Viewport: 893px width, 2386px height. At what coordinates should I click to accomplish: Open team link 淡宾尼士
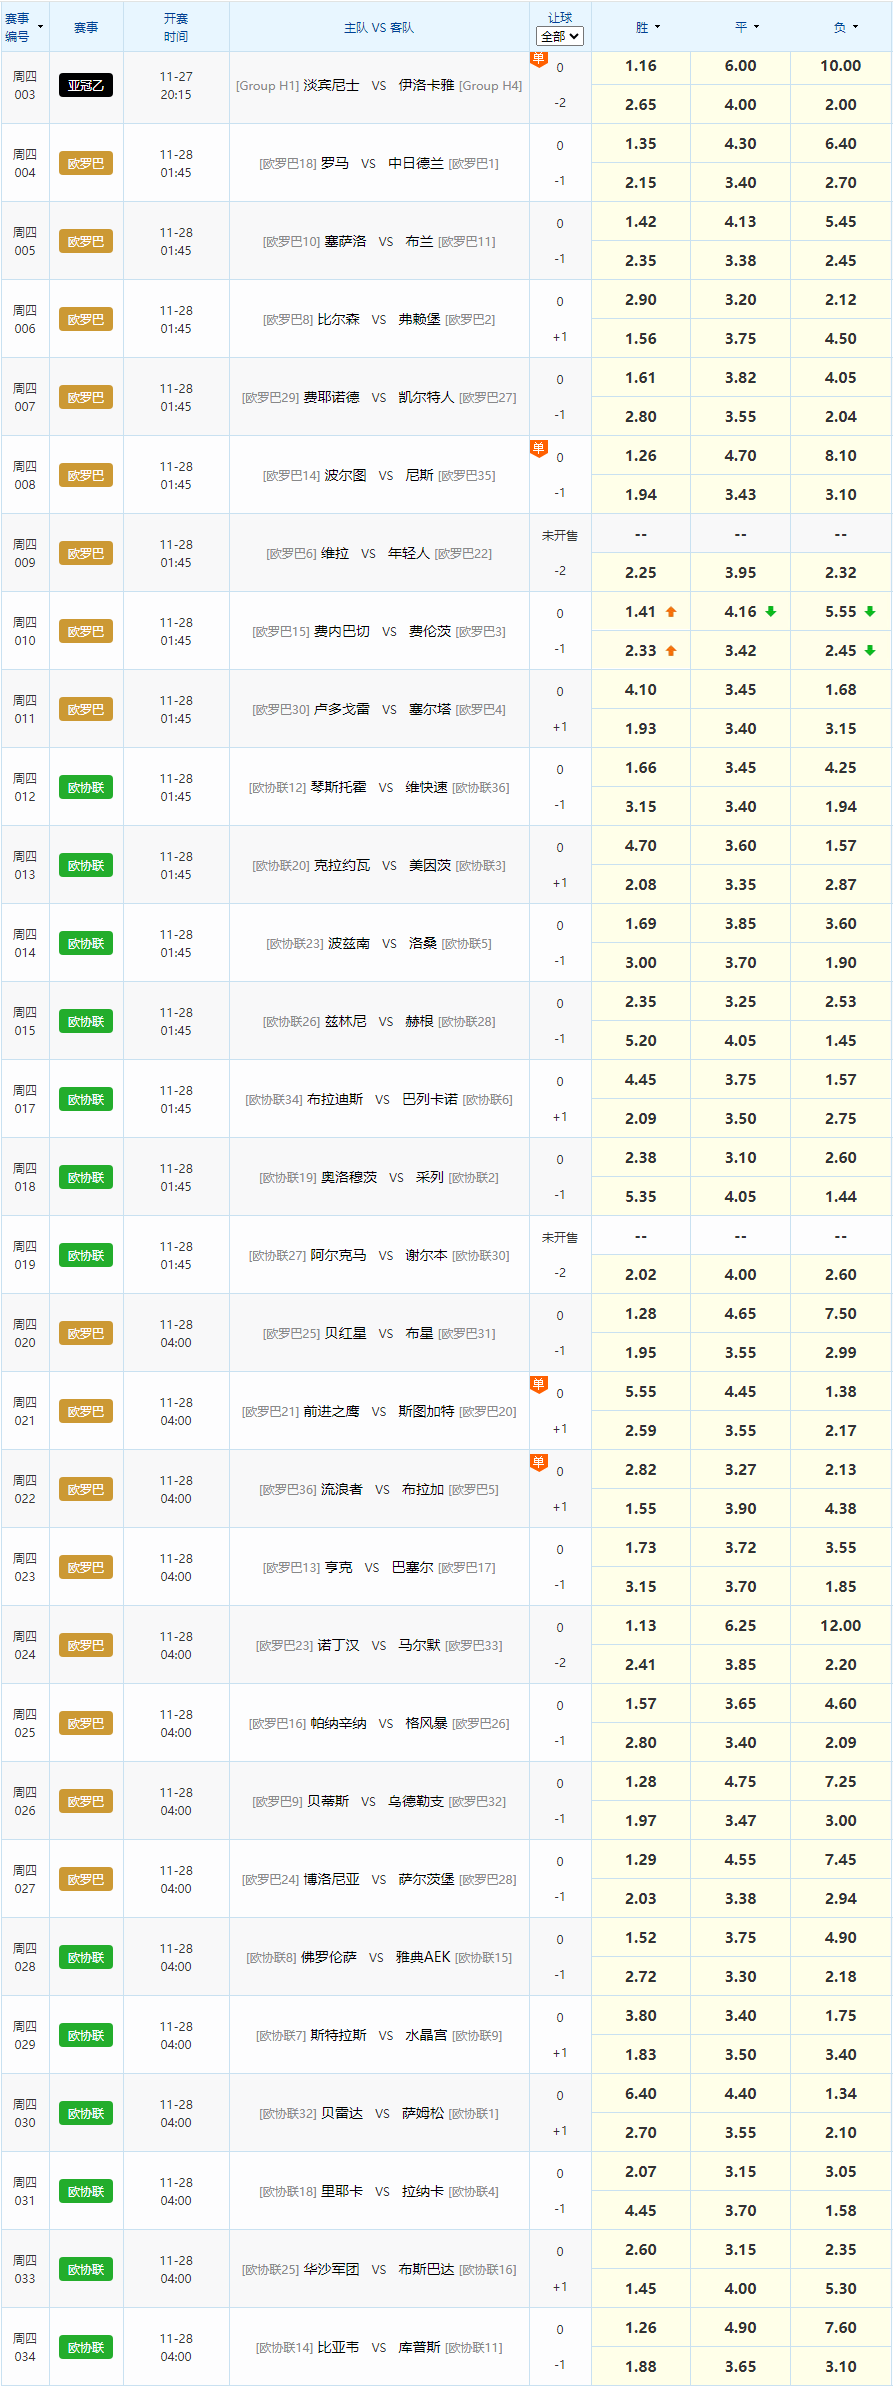coord(331,85)
